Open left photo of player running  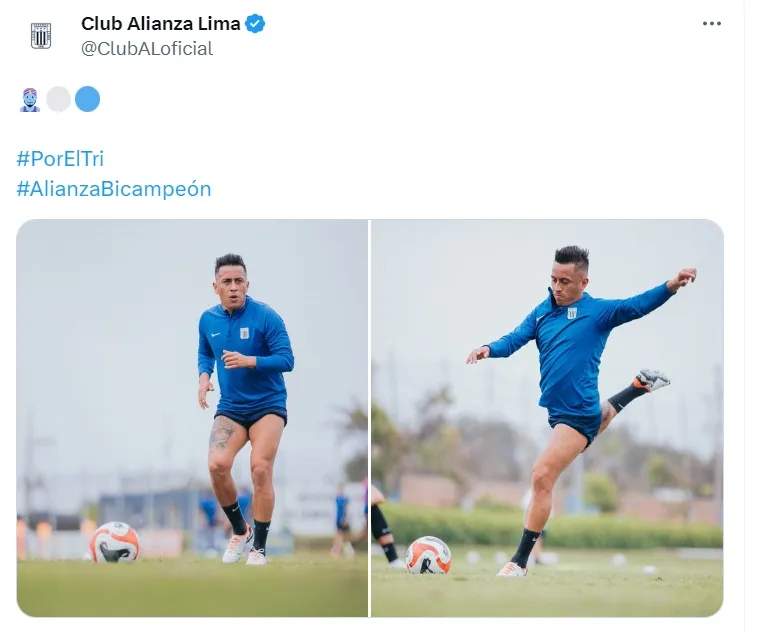point(192,418)
